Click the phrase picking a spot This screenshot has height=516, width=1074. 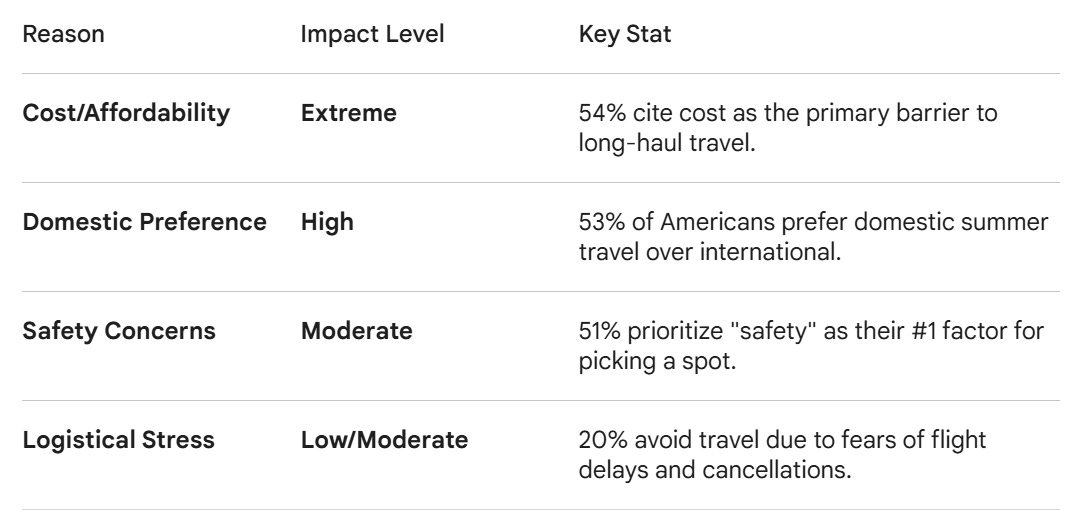[657, 361]
